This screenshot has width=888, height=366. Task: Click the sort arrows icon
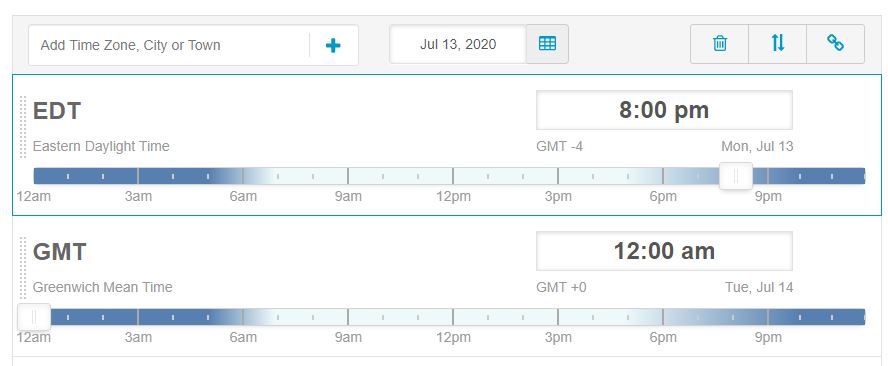(778, 44)
